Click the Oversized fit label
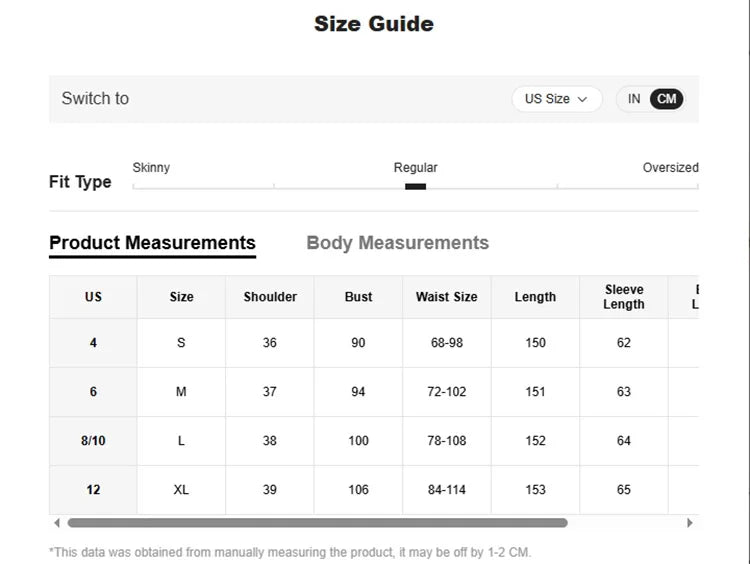 tap(670, 167)
